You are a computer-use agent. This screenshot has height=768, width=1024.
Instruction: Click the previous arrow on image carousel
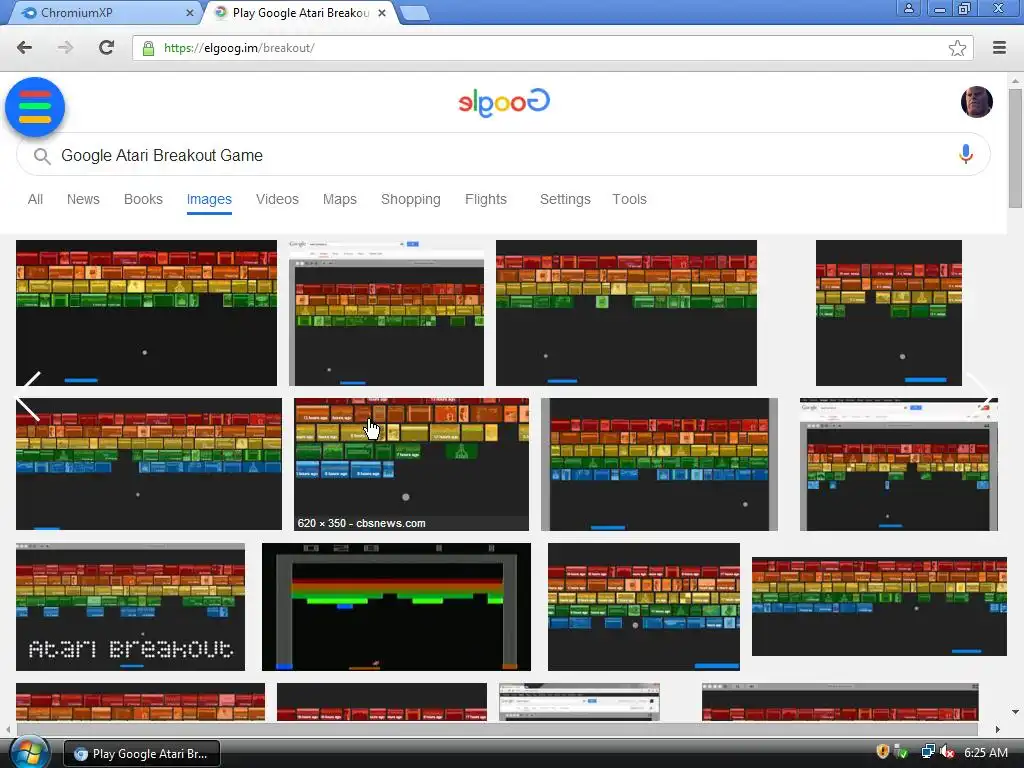tap(27, 396)
